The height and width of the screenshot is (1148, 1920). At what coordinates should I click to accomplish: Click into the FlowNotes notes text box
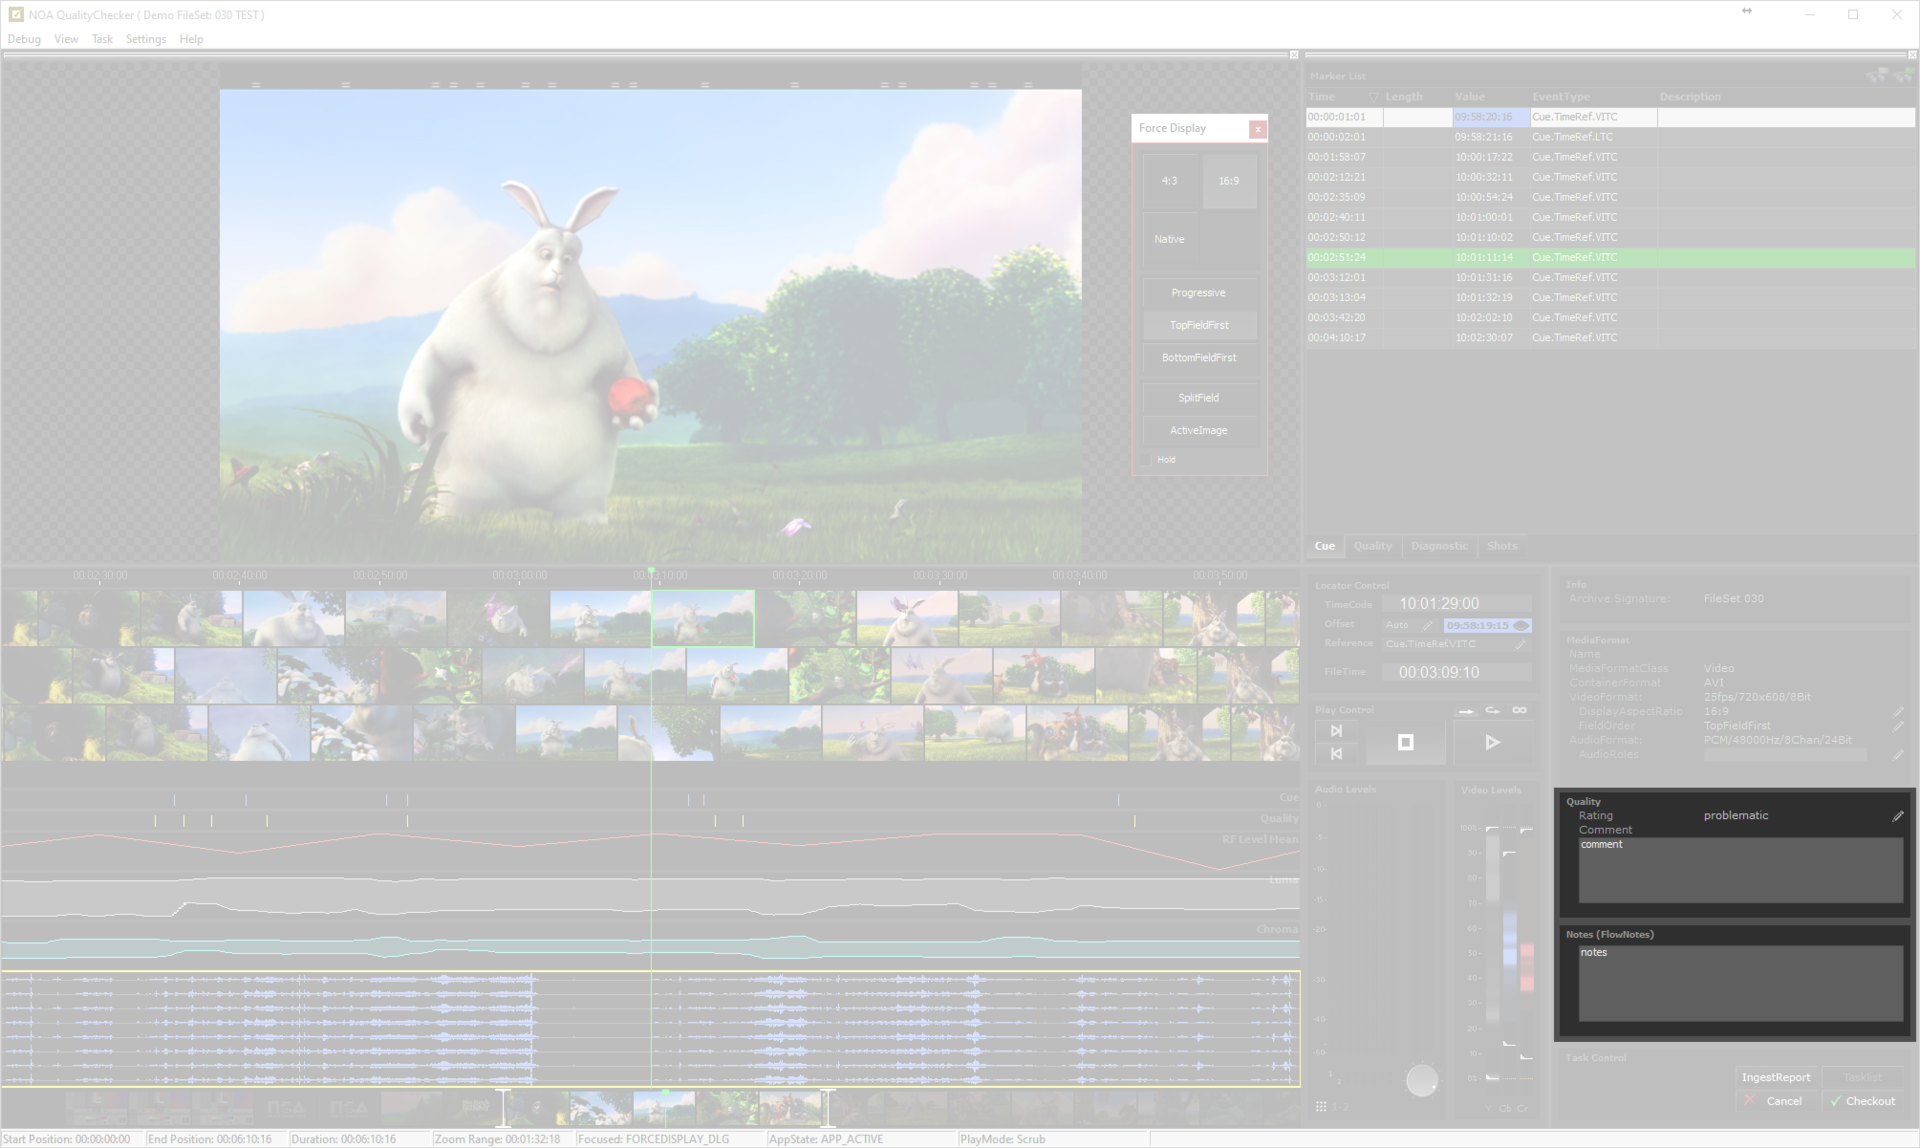pyautogui.click(x=1740, y=983)
